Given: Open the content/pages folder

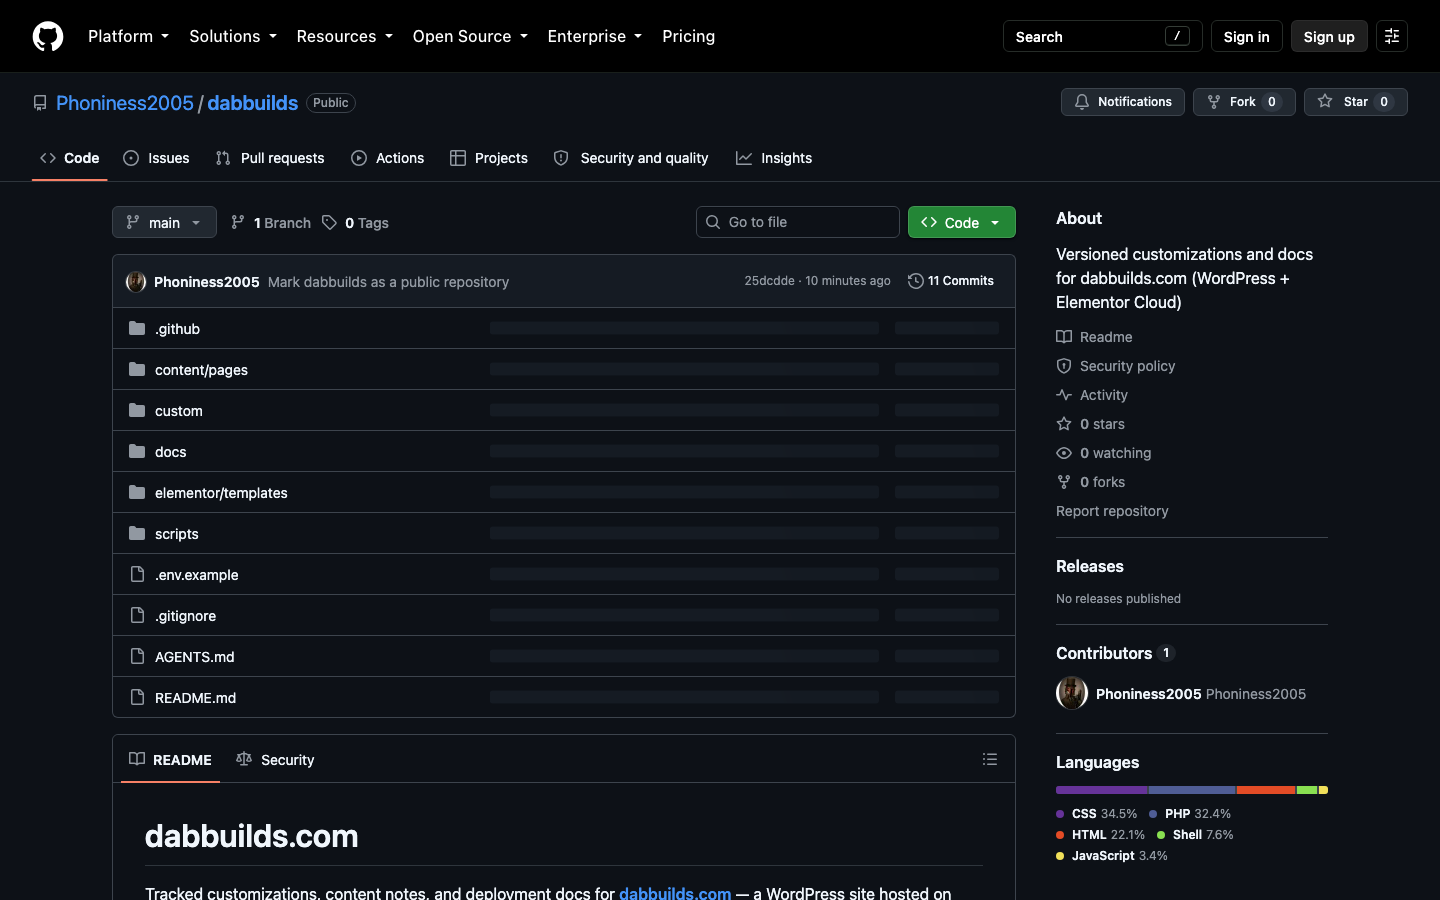Looking at the screenshot, I should 201,370.
